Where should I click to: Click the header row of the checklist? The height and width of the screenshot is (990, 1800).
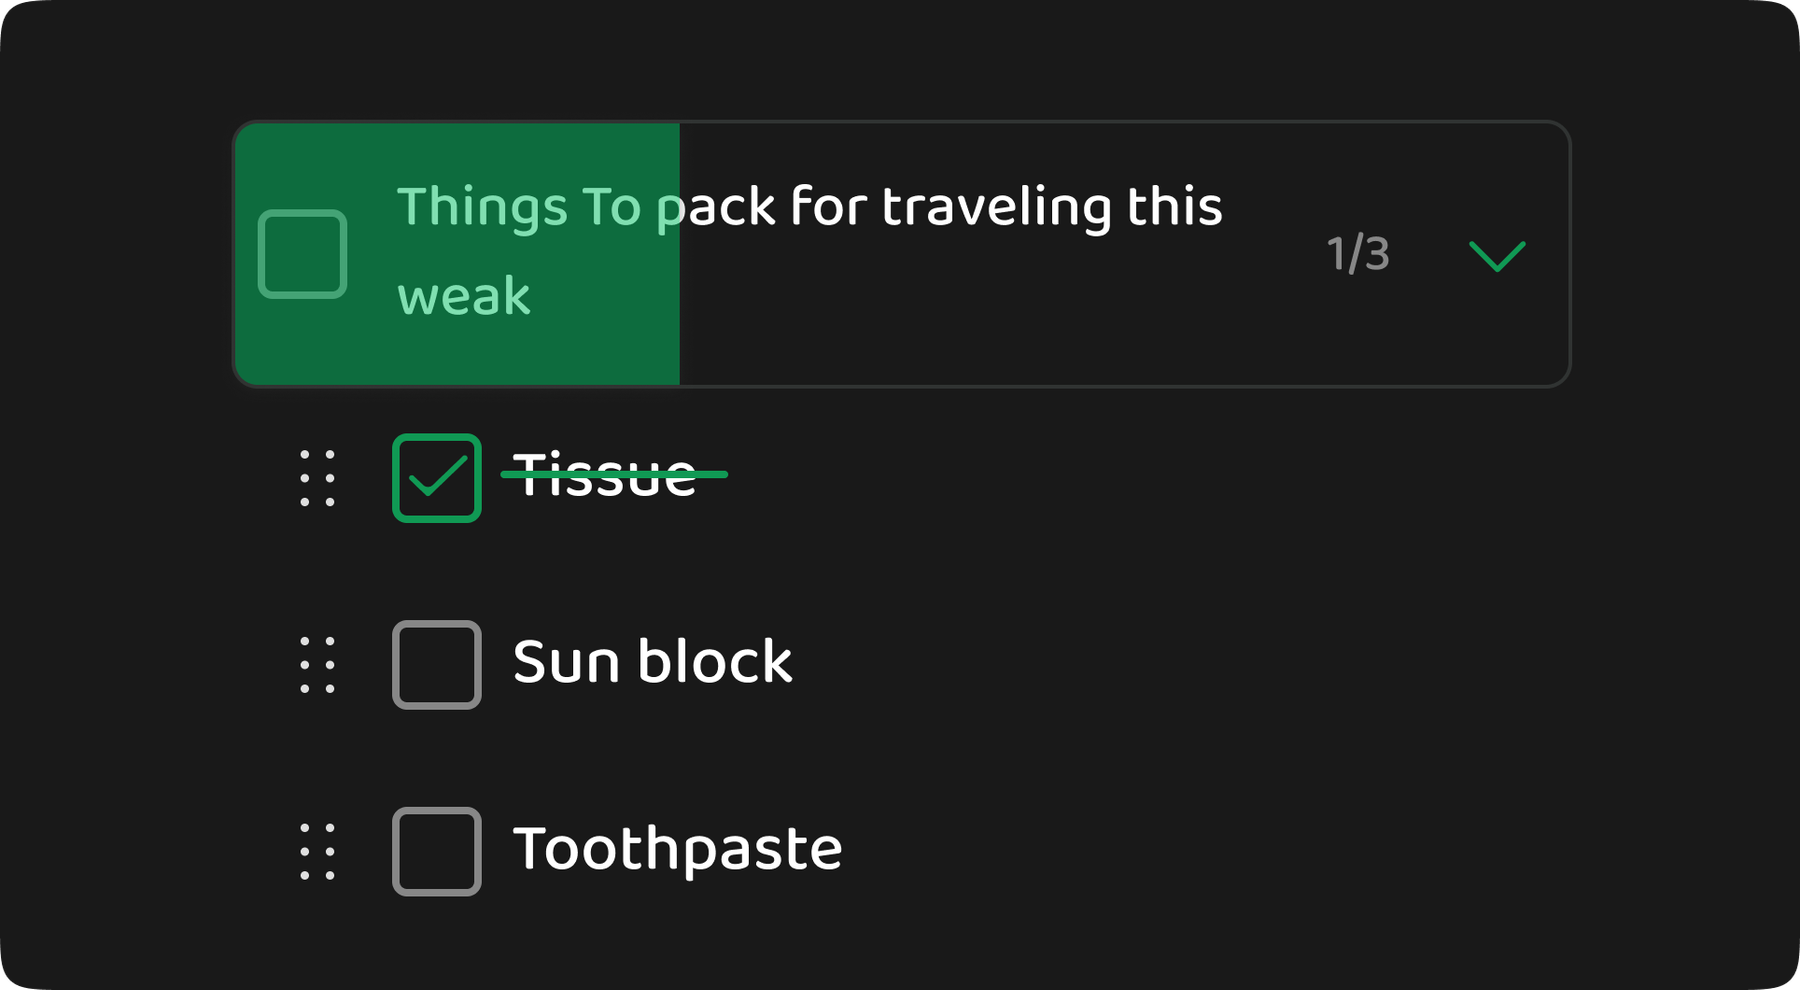pyautogui.click(x=900, y=253)
